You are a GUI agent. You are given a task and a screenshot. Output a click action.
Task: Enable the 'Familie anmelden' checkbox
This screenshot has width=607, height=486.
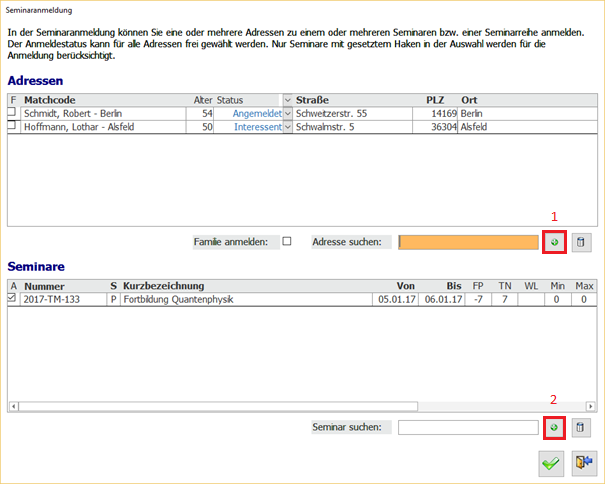pyautogui.click(x=287, y=241)
